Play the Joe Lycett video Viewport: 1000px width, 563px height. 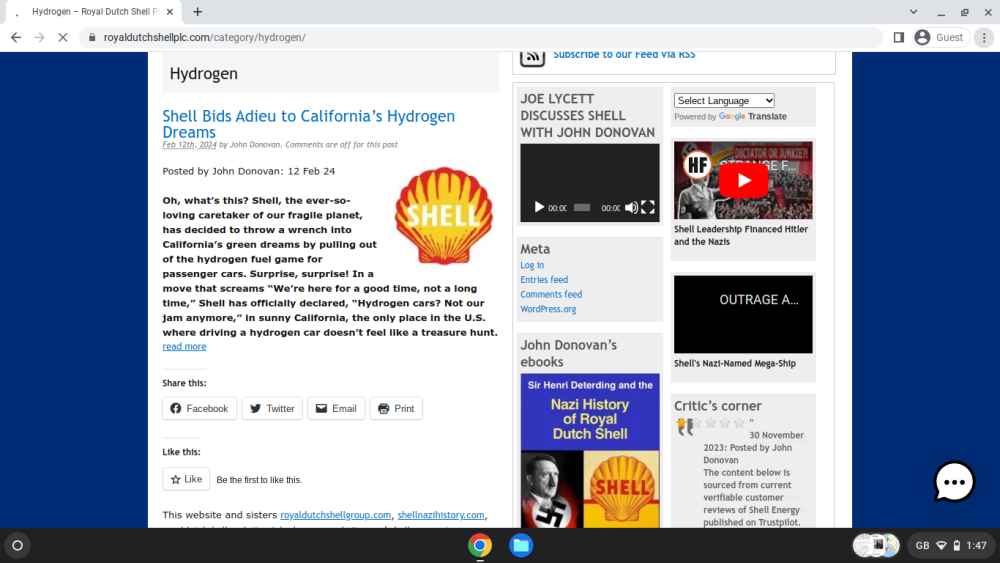[539, 207]
